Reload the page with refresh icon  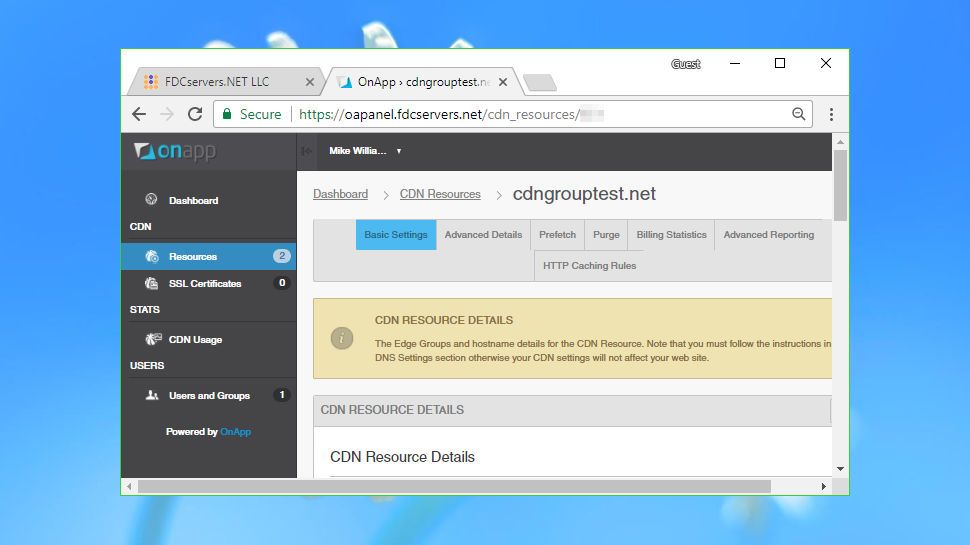(x=195, y=114)
